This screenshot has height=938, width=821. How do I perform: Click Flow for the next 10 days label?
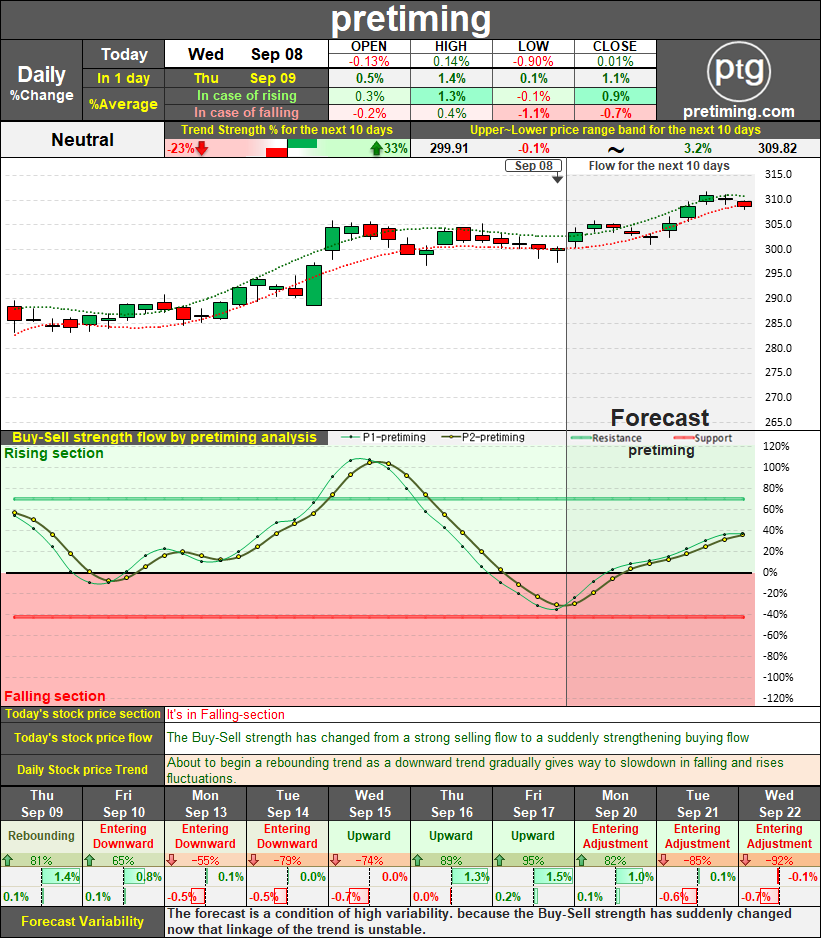click(x=659, y=166)
